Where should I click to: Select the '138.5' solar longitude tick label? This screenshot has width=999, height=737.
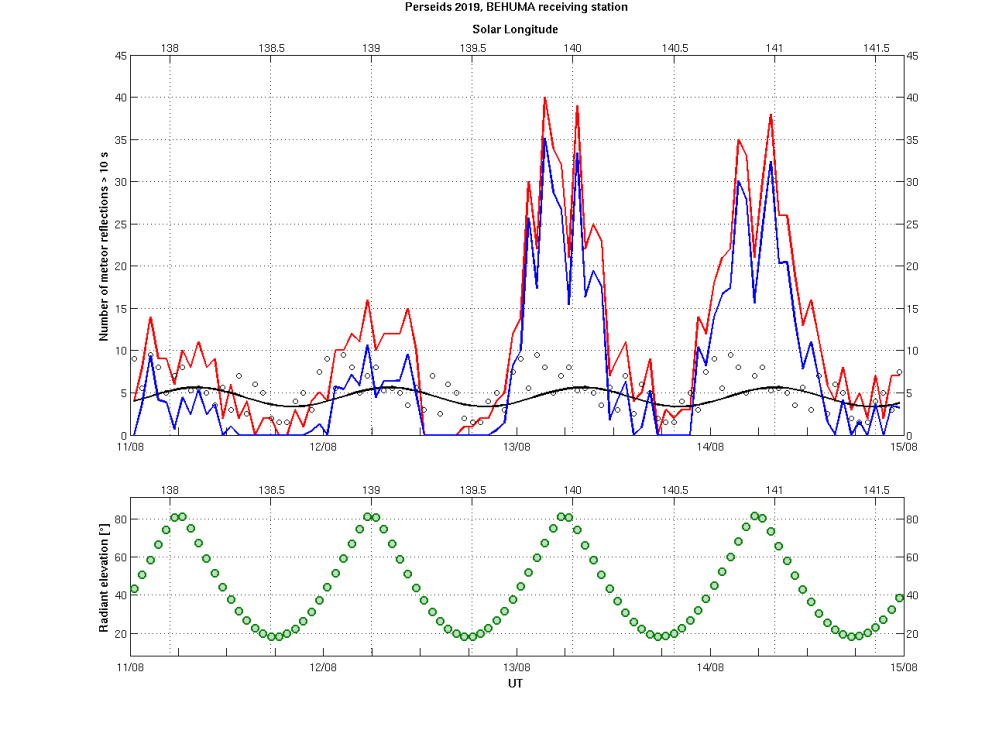(x=272, y=45)
